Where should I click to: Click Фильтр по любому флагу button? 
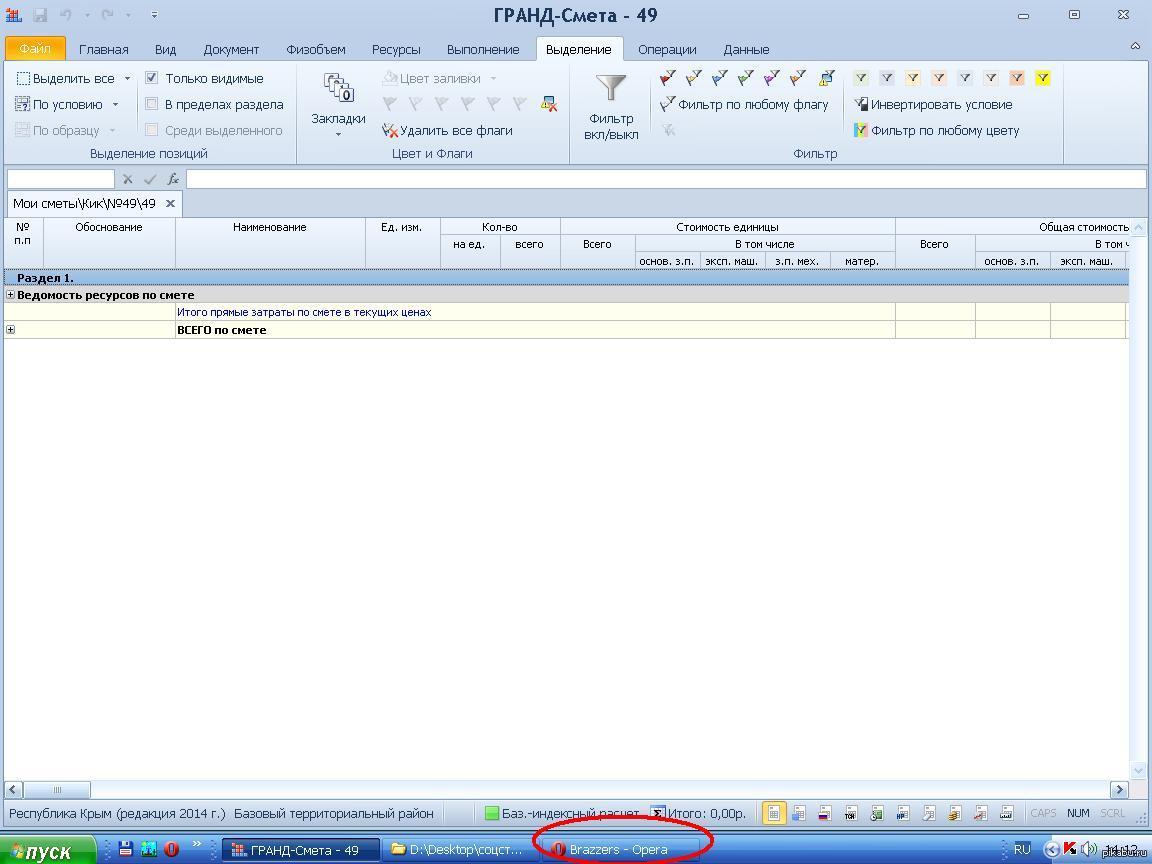click(x=744, y=104)
